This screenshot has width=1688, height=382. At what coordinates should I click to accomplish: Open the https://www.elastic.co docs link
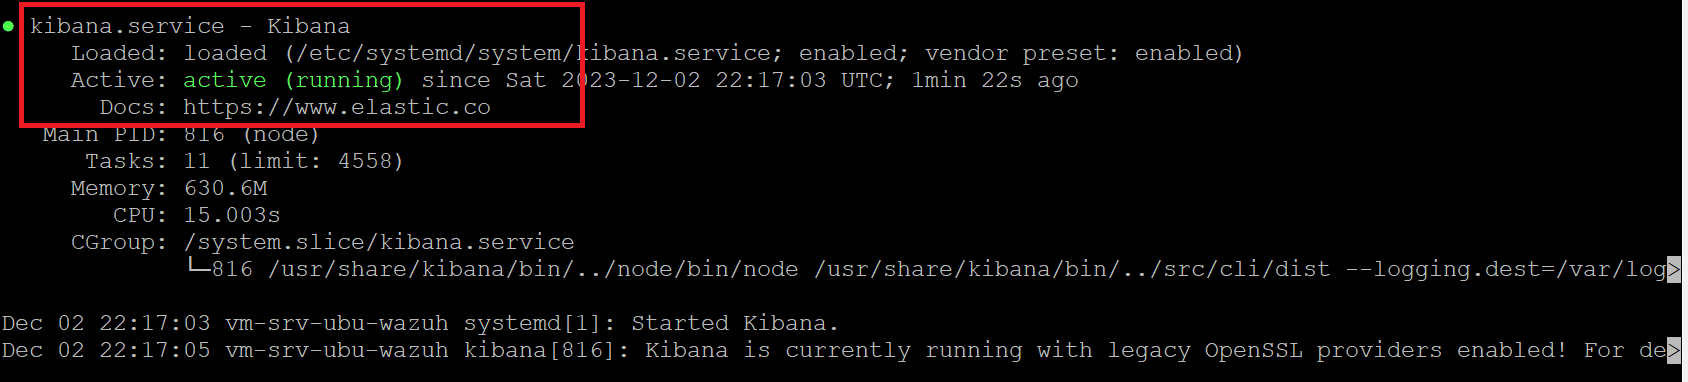pyautogui.click(x=337, y=107)
